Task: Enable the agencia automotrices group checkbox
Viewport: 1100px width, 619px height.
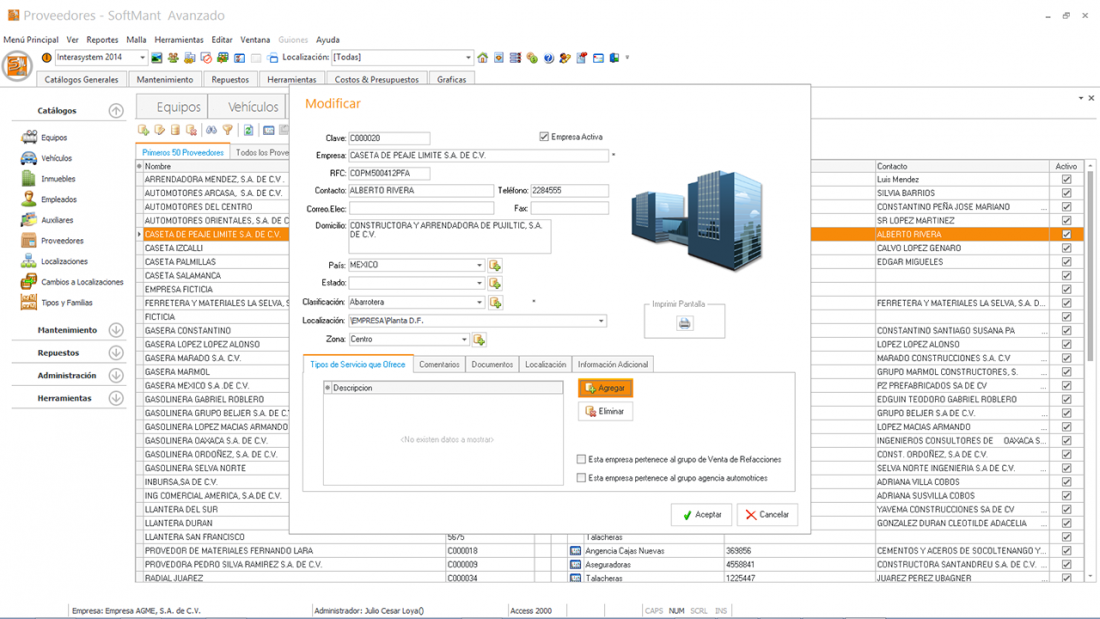Action: [x=581, y=478]
